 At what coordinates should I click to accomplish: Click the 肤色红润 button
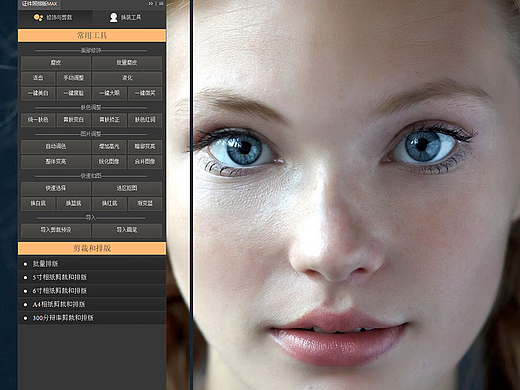pos(145,120)
